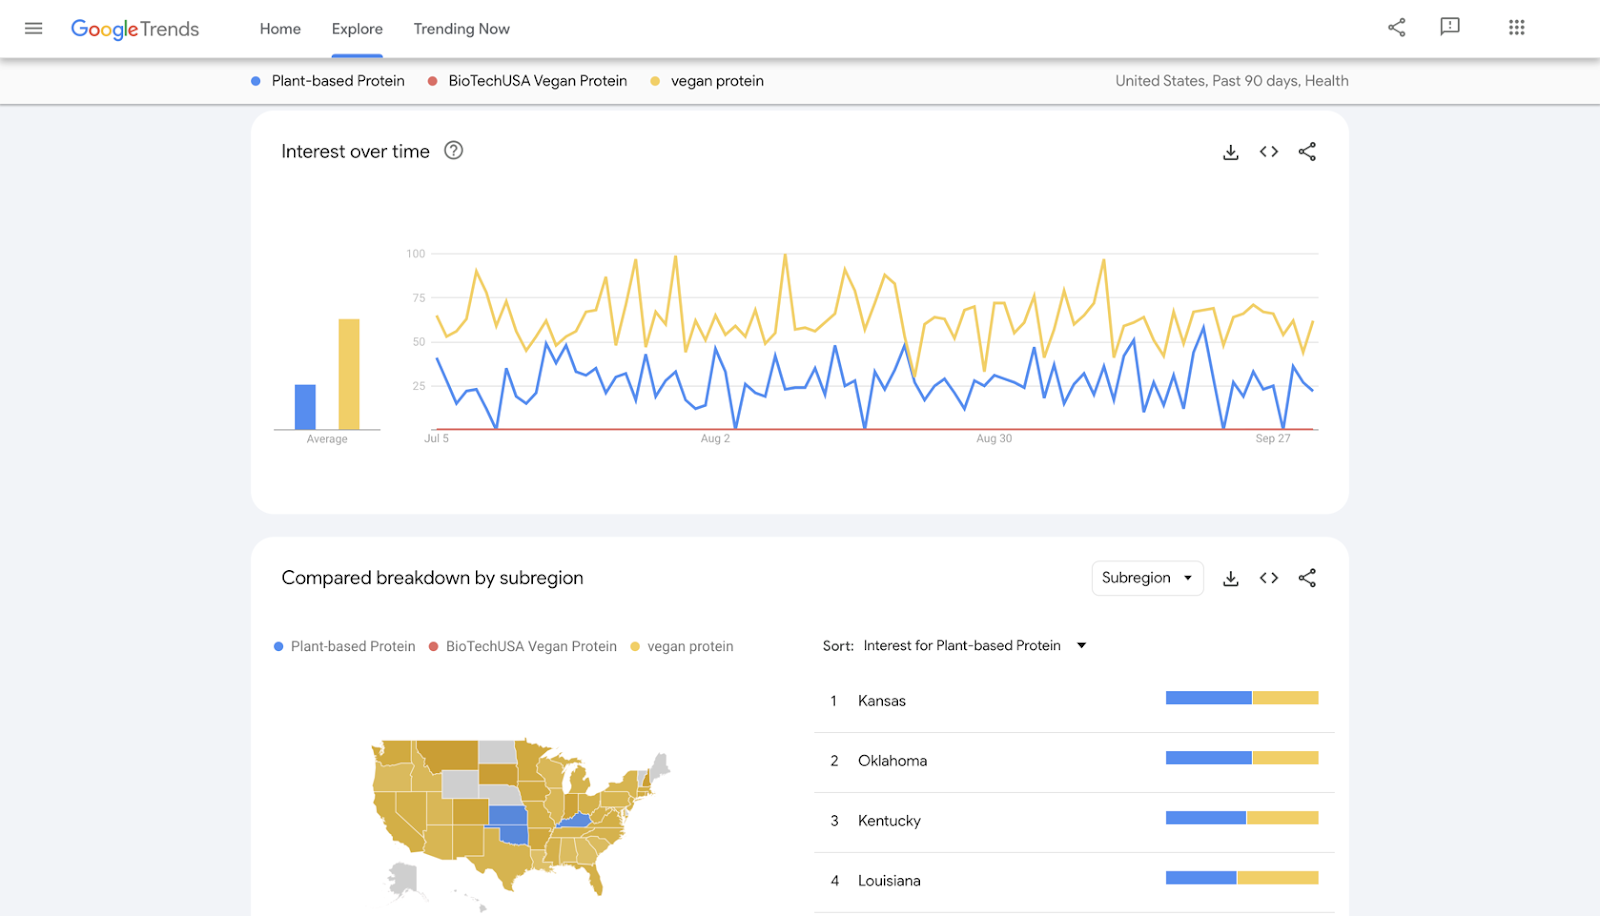
Task: Select the Explore tab
Action: pos(357,29)
